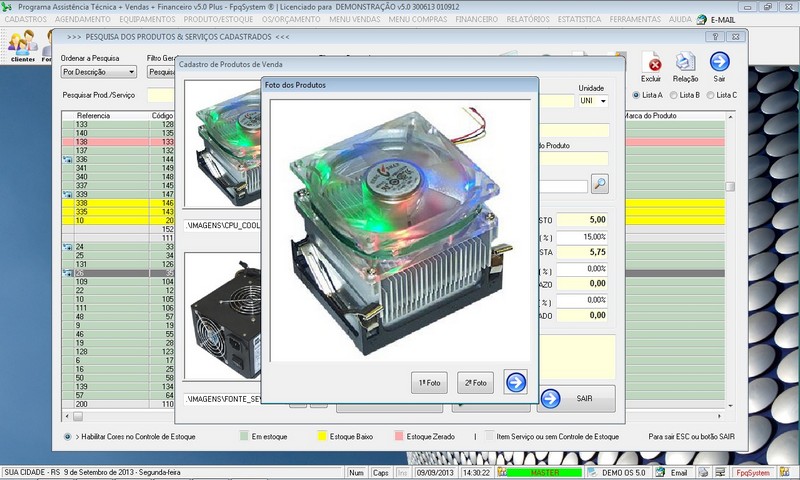This screenshot has width=800, height=480.
Task: Select the yellow row with Referencia 338
Action: [118, 203]
